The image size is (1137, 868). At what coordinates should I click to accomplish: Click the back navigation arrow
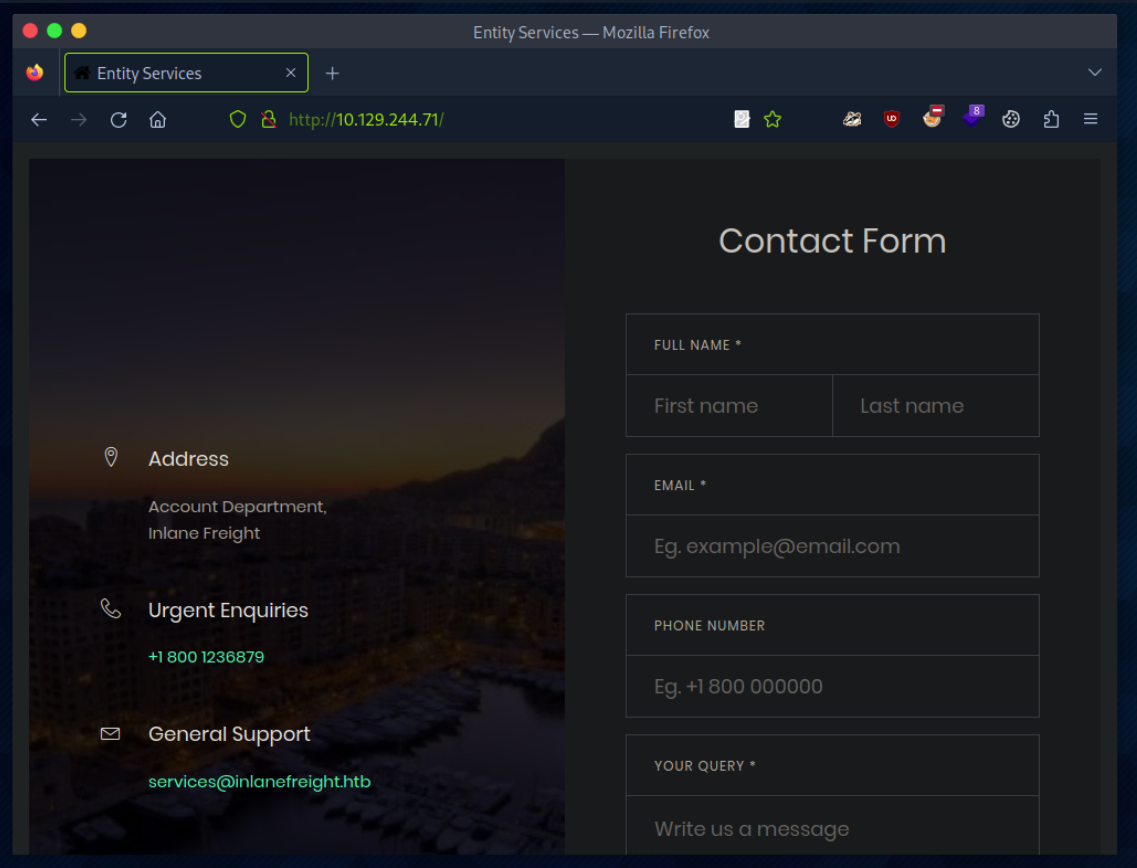click(39, 120)
